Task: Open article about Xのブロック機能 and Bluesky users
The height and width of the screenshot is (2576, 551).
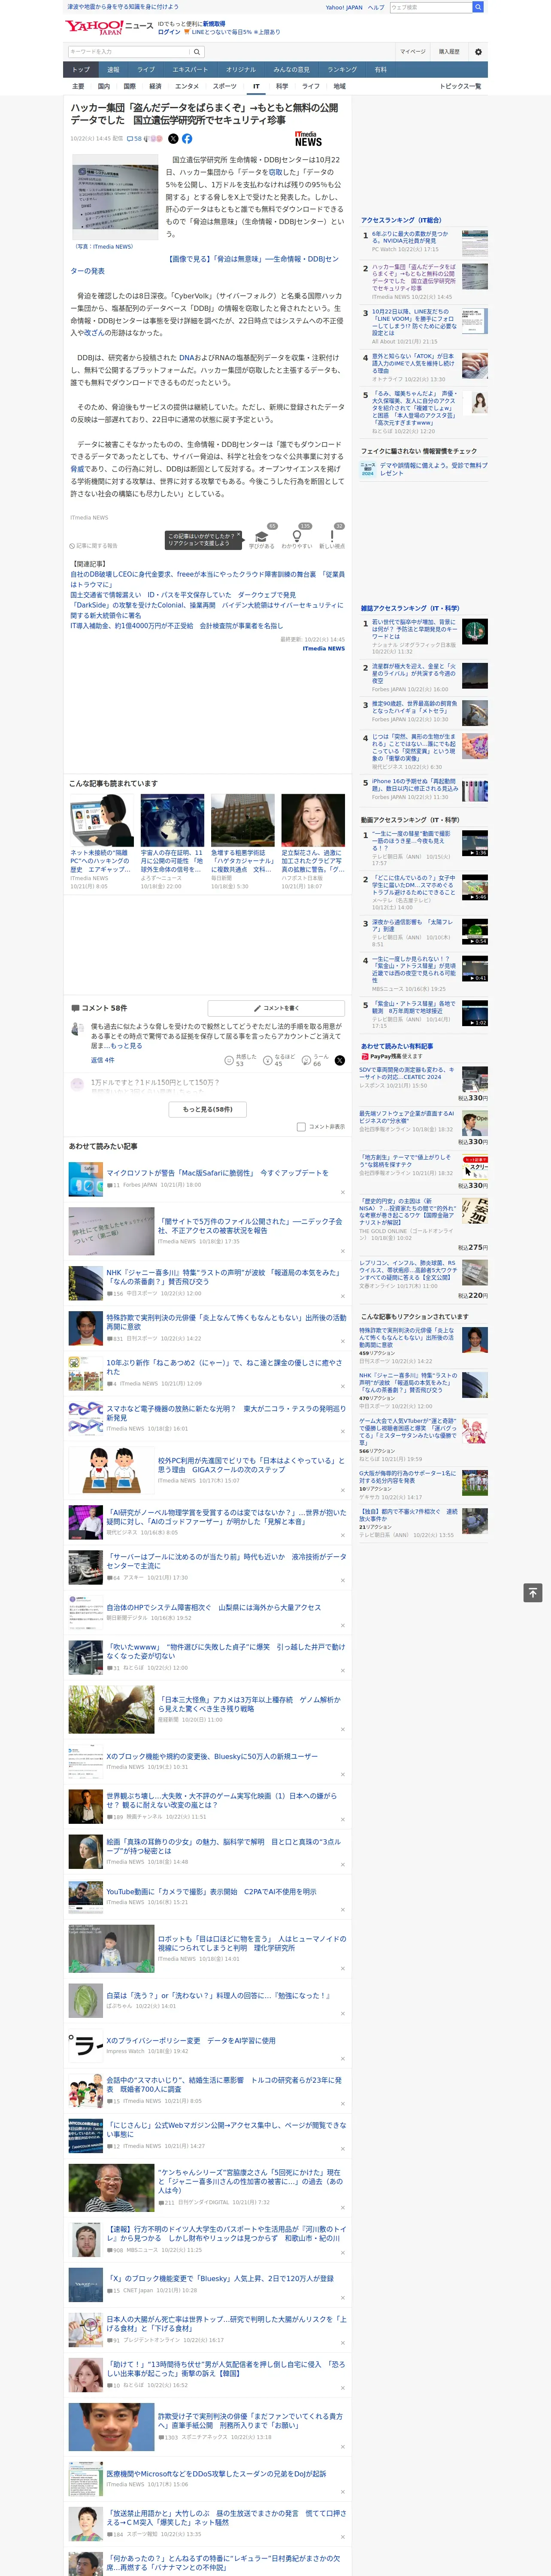Action: [212, 1756]
